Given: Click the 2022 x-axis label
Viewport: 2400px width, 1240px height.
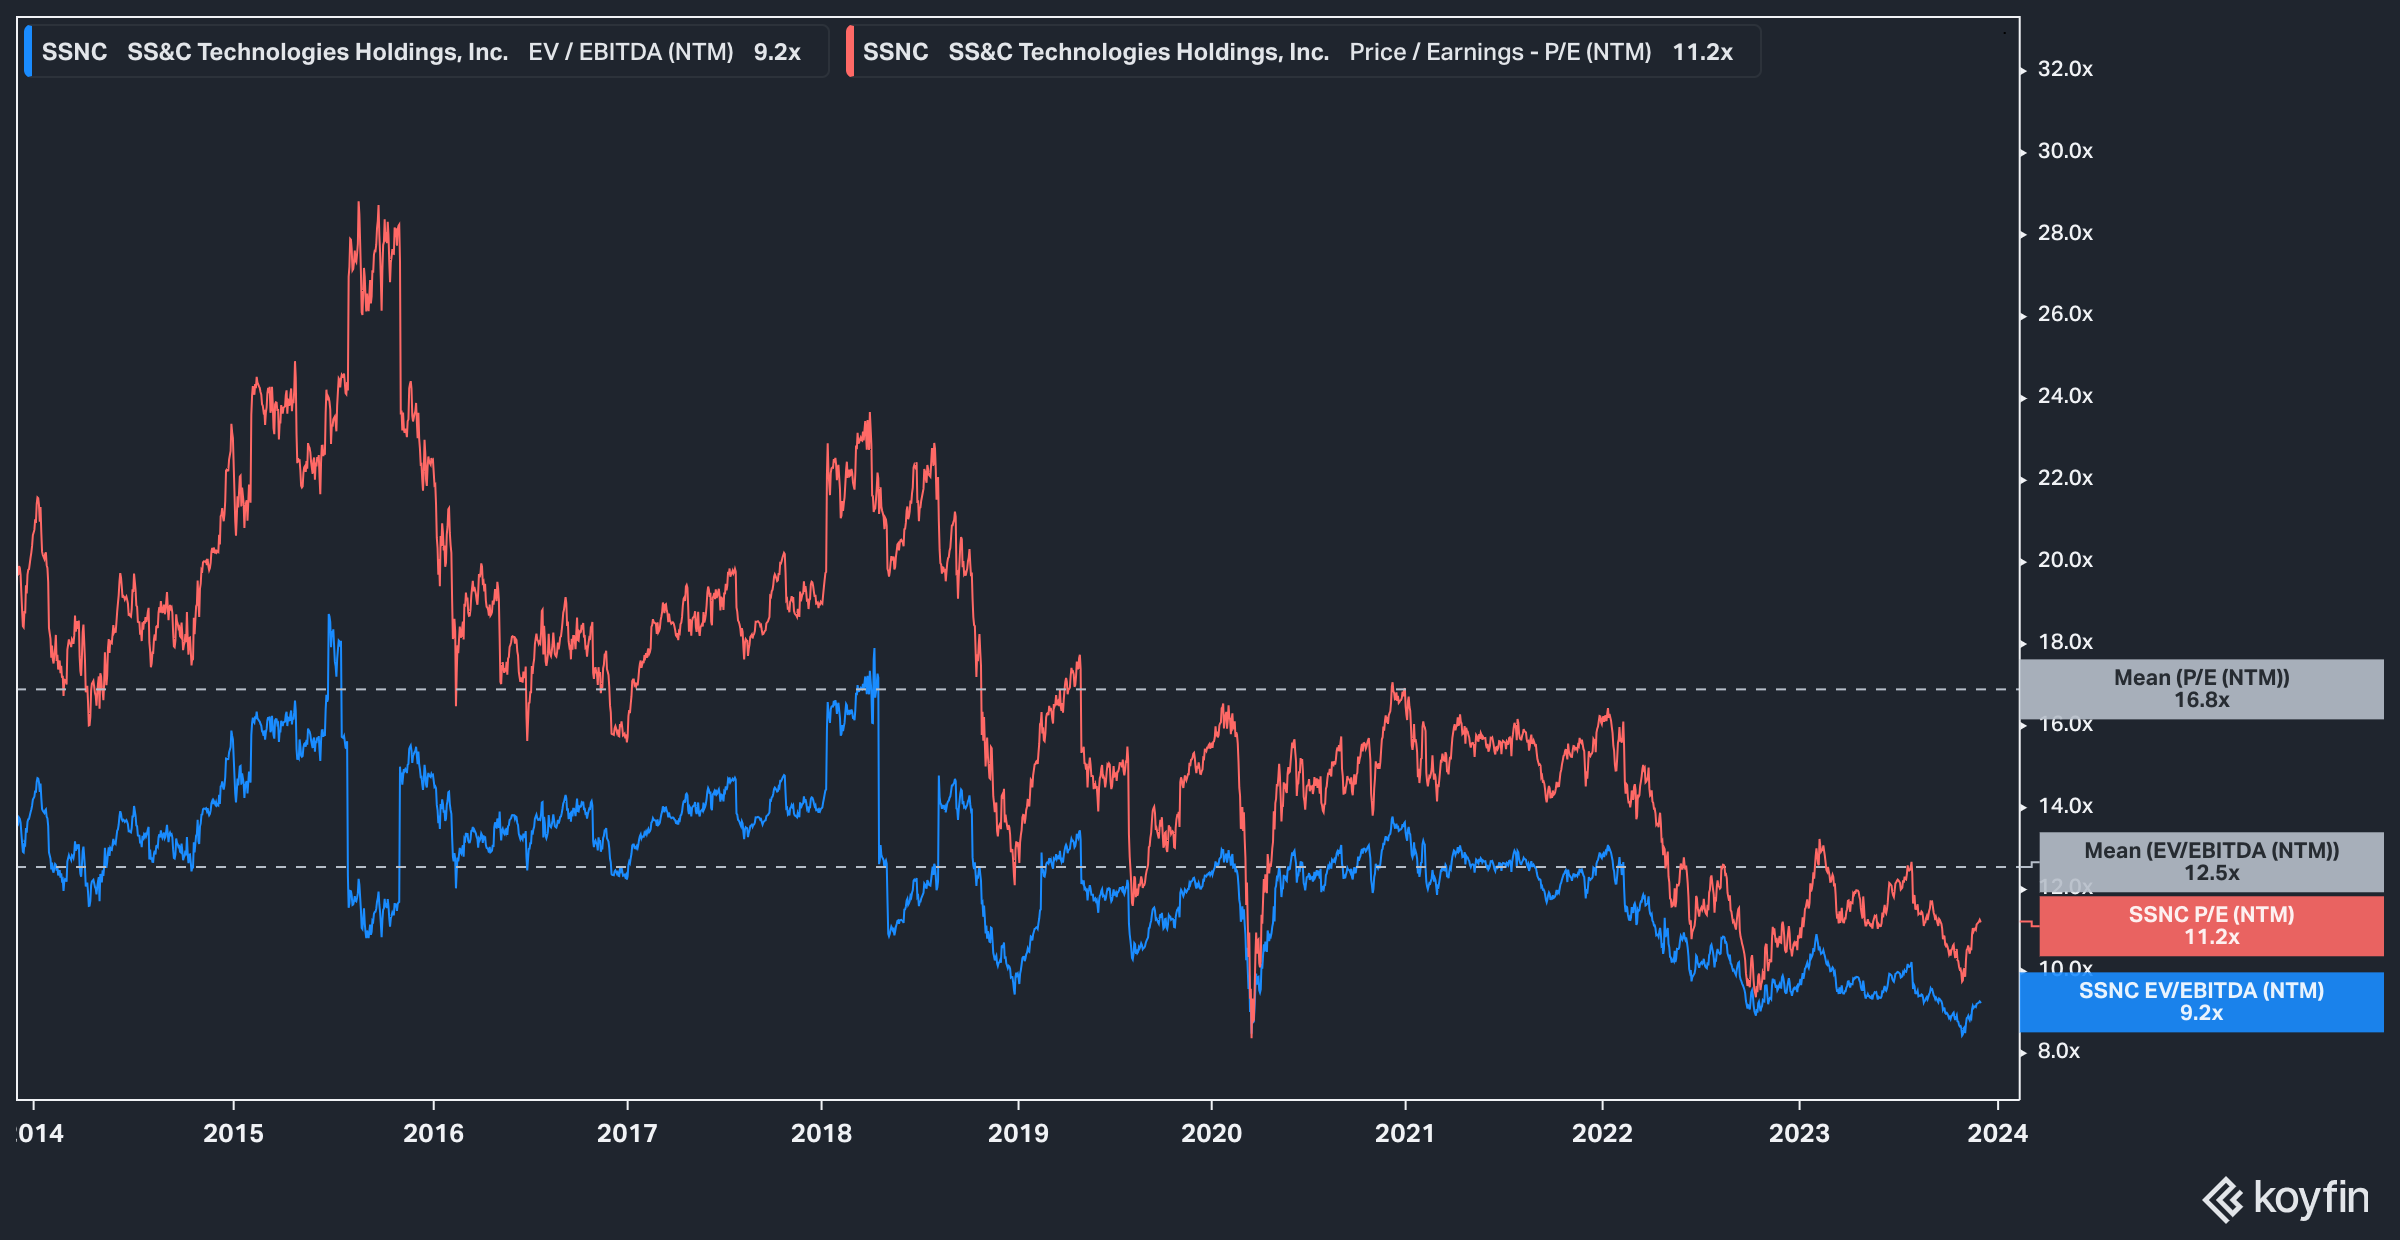Looking at the screenshot, I should pos(1602,1134).
